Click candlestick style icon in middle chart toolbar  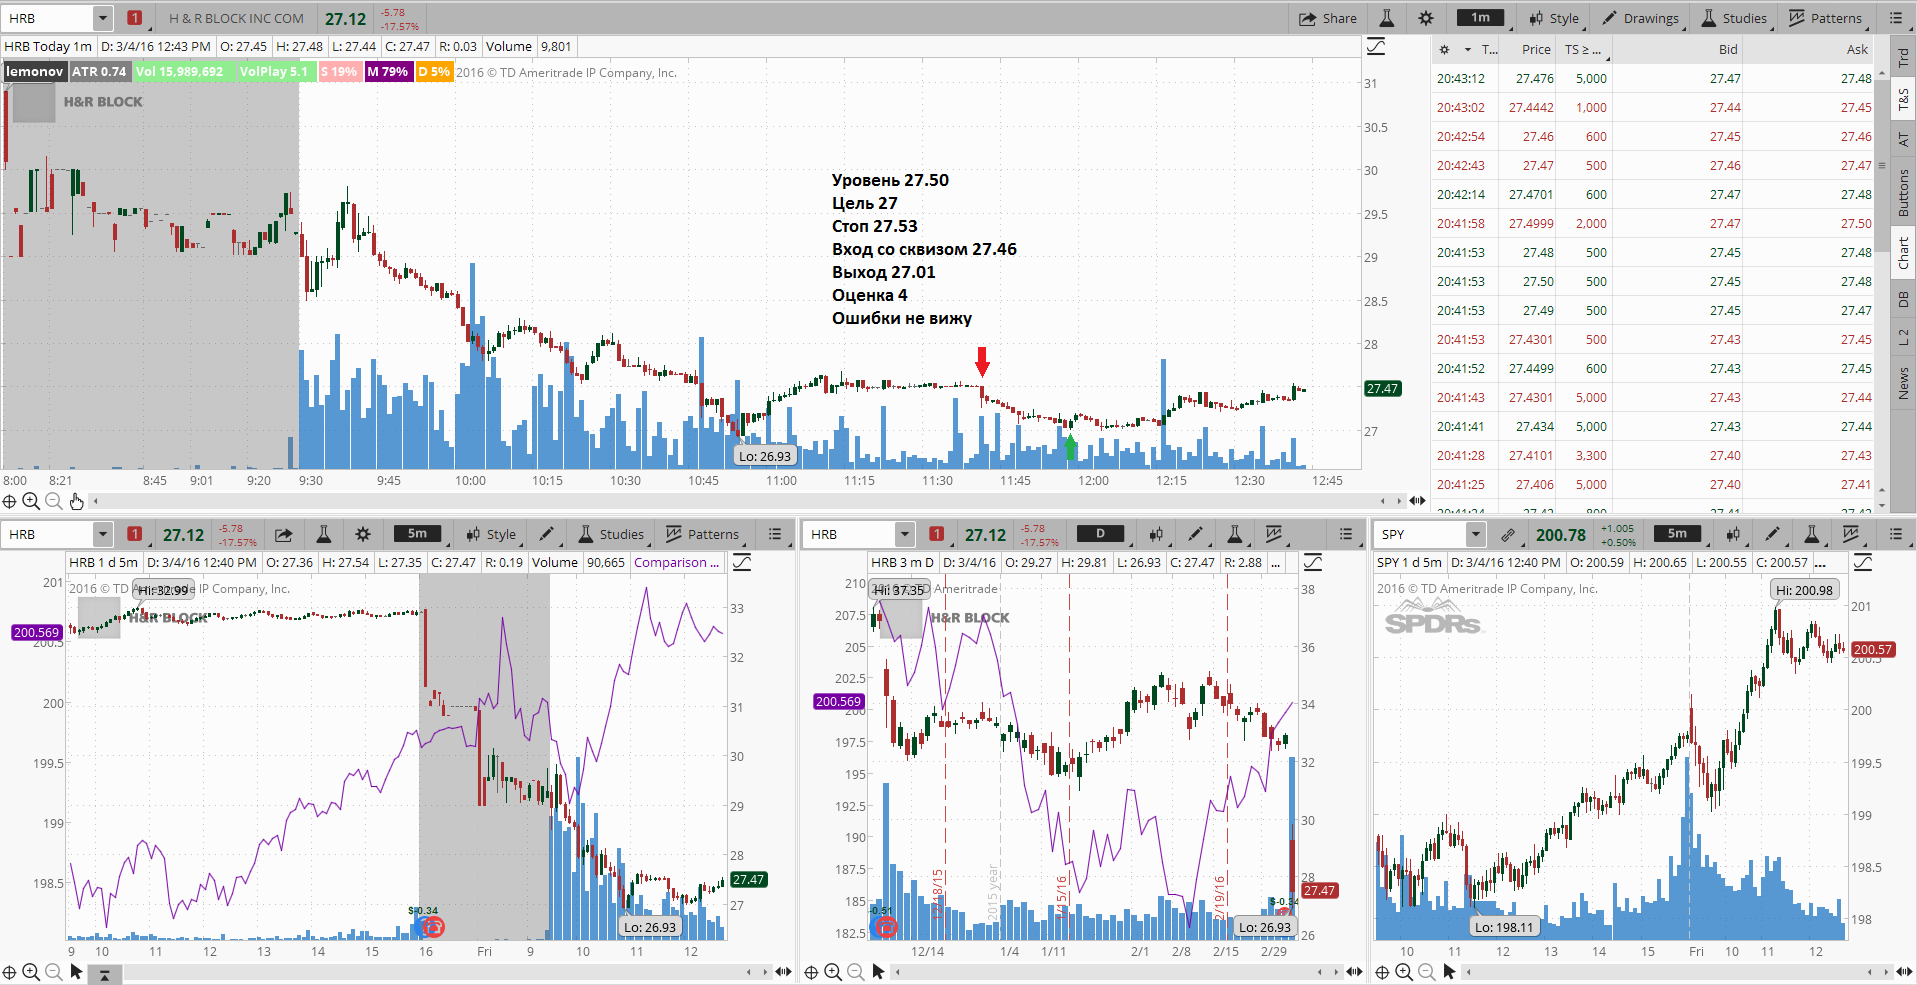(1156, 534)
